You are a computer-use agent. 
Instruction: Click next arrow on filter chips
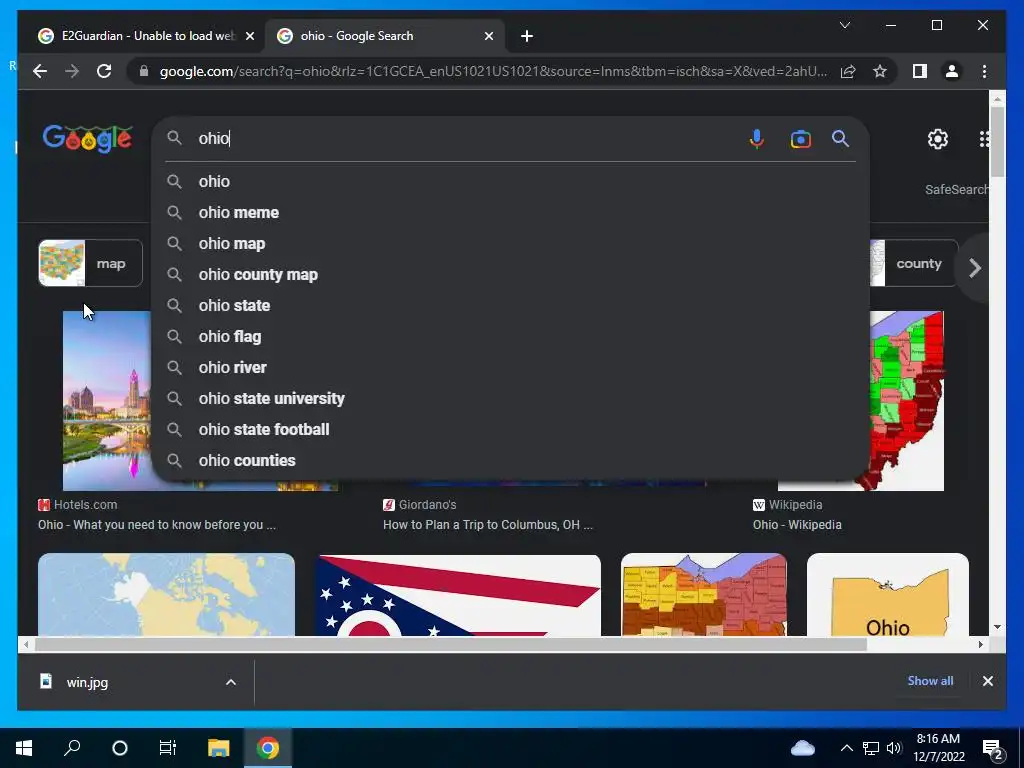pyautogui.click(x=975, y=268)
